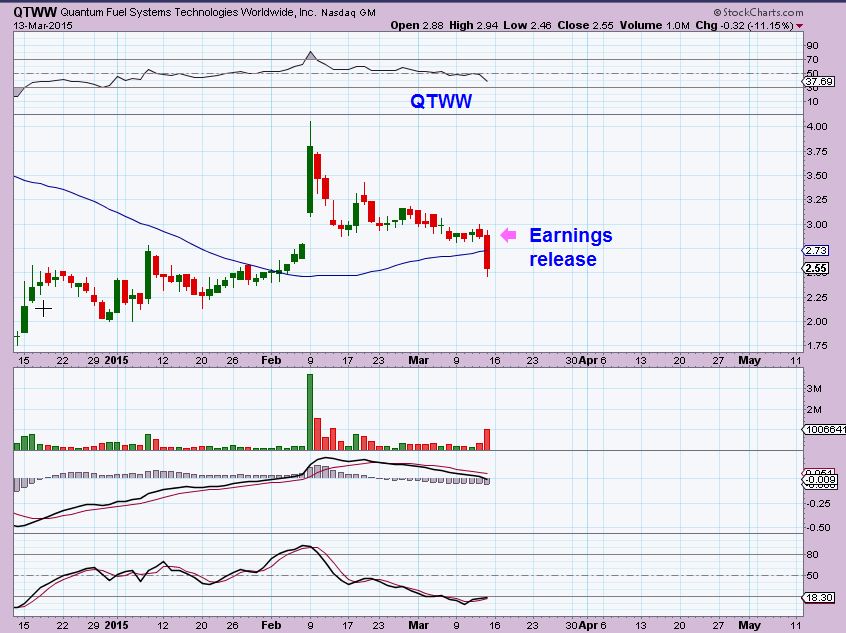
Task: Click the Low 2.46 value
Action: [x=527, y=25]
